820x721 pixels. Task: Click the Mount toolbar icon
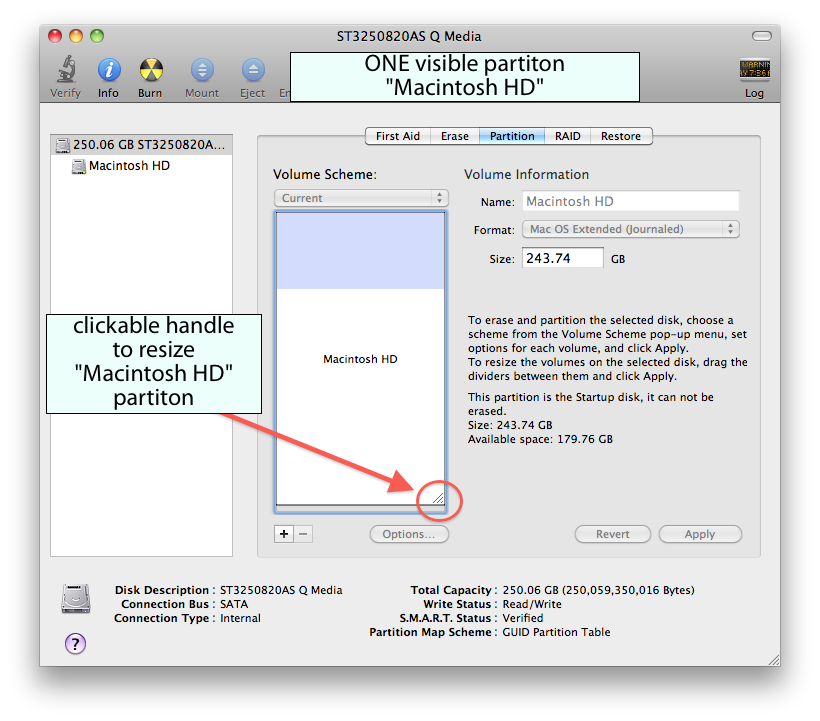pyautogui.click(x=202, y=70)
